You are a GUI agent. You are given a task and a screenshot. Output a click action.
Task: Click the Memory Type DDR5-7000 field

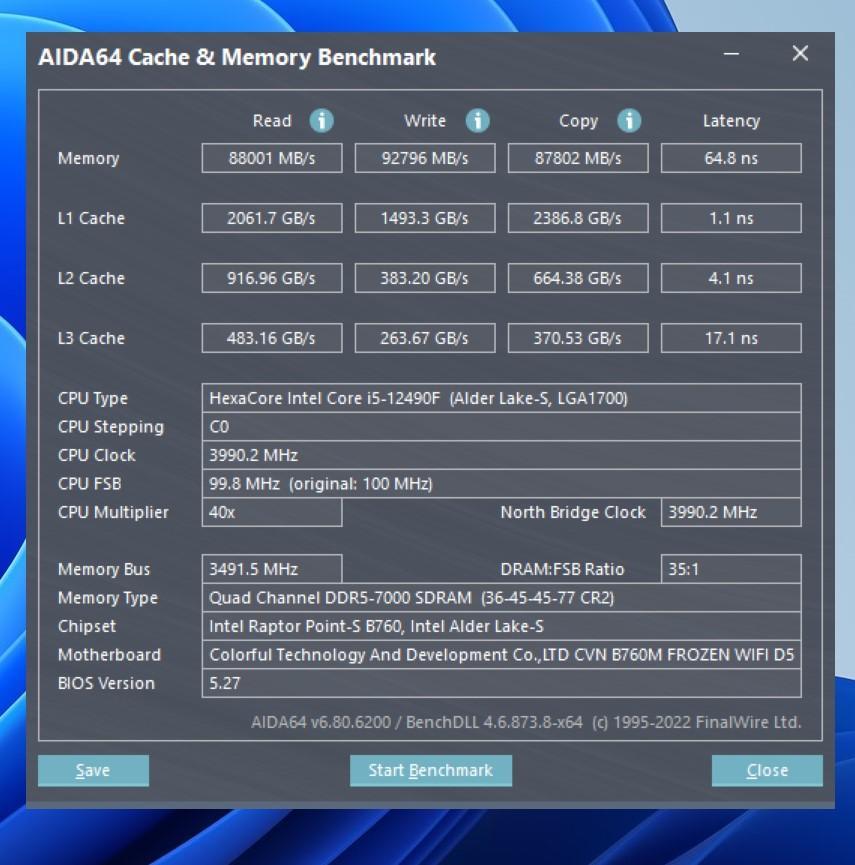(501, 598)
